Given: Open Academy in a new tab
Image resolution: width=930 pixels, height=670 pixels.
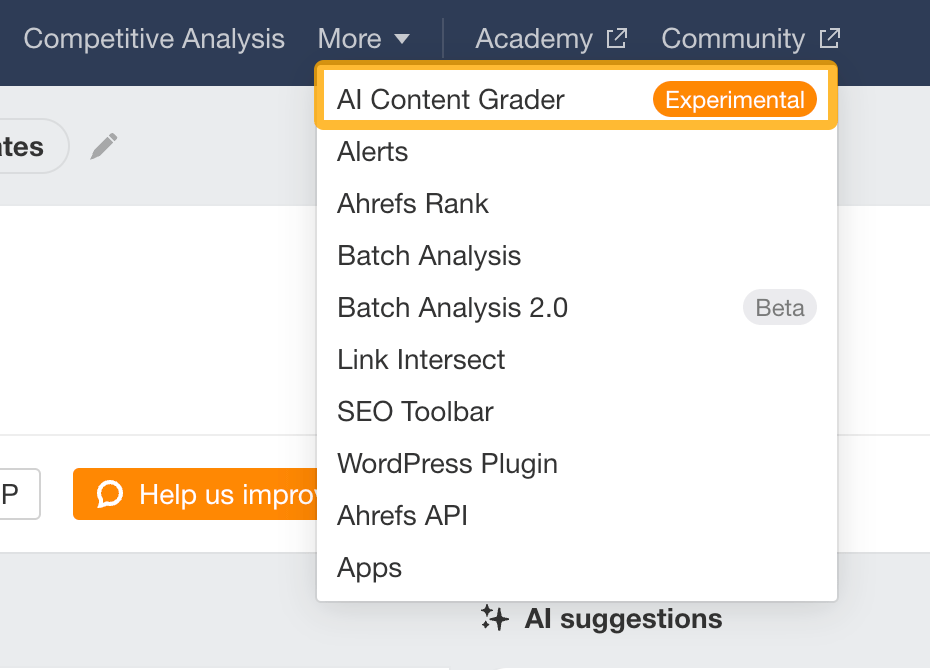Looking at the screenshot, I should pos(536,38).
